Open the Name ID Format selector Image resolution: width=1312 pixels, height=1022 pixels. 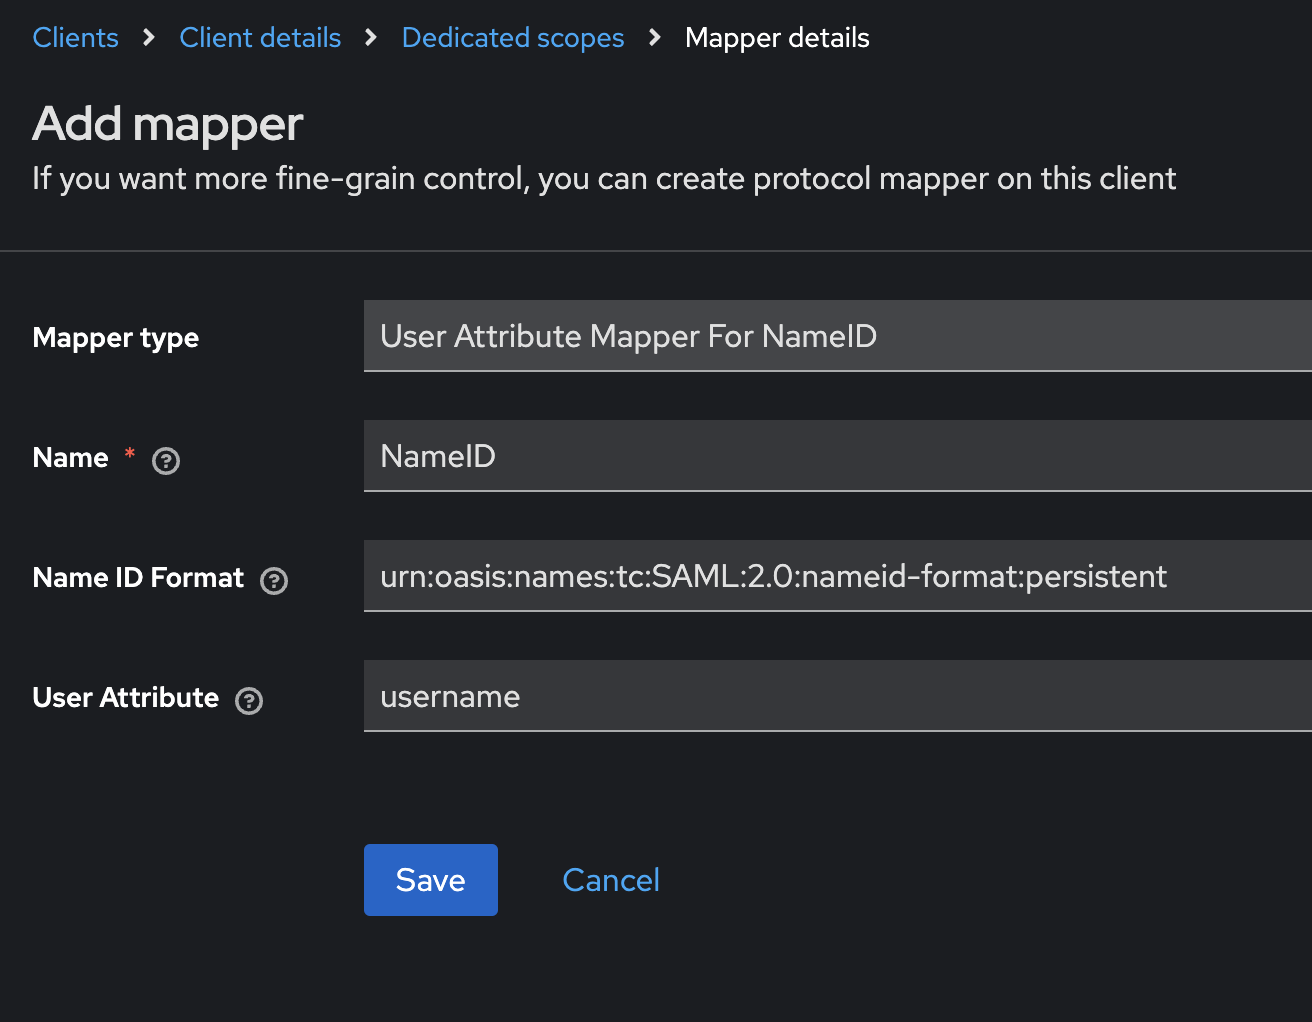click(838, 576)
